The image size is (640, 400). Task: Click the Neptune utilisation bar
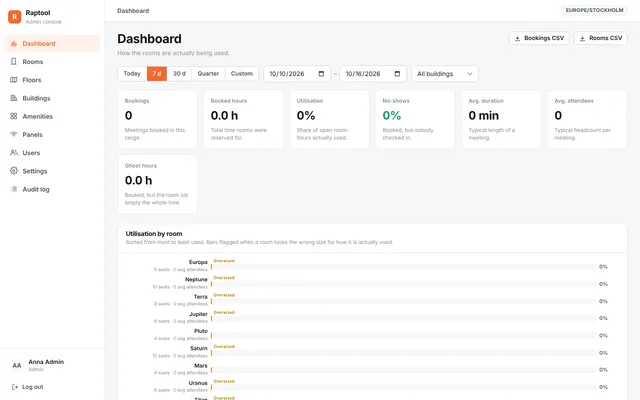(x=403, y=284)
